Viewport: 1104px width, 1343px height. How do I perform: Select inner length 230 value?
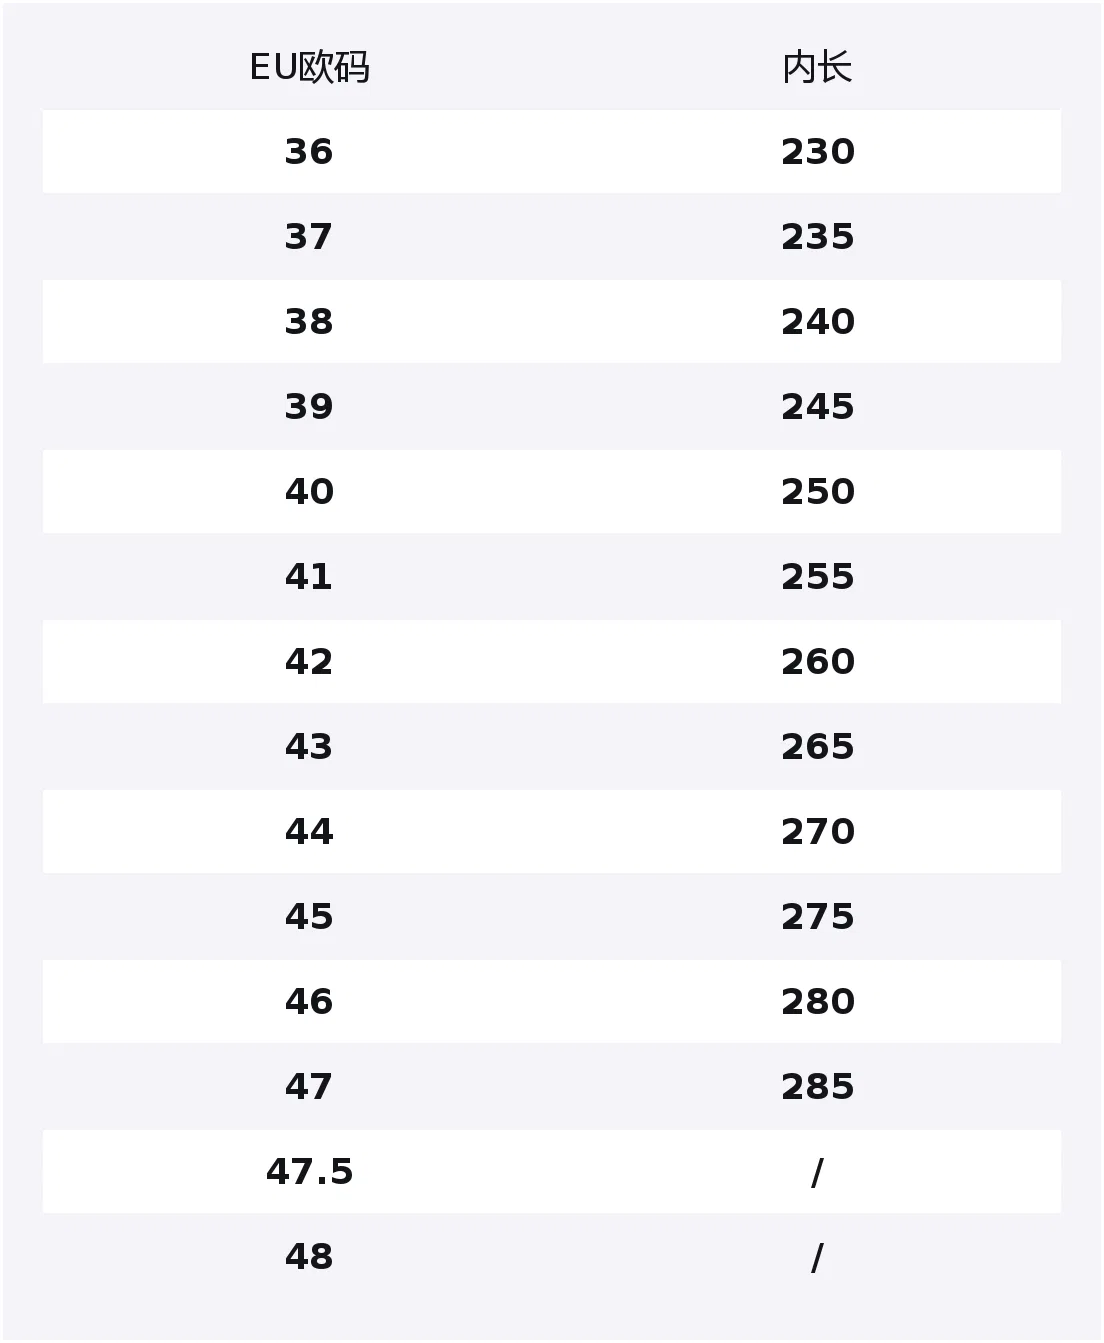[817, 152]
